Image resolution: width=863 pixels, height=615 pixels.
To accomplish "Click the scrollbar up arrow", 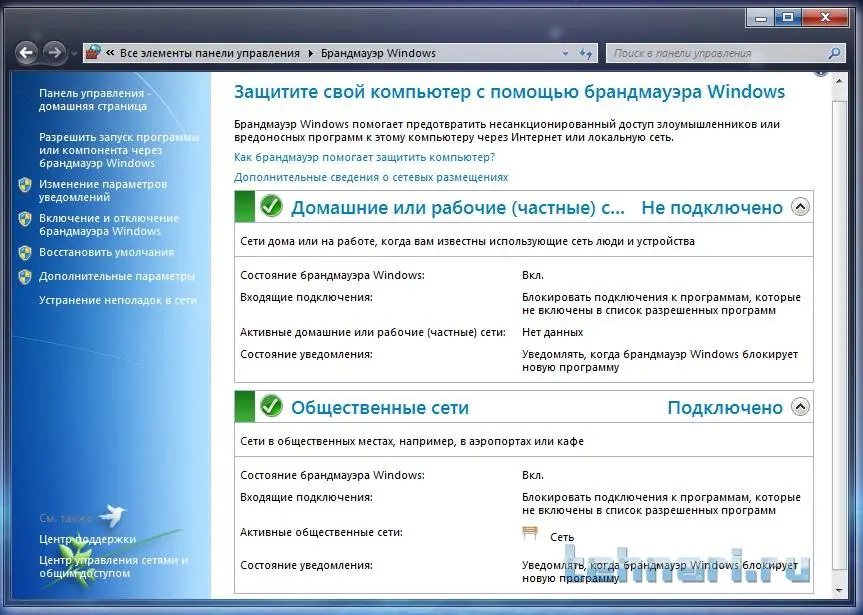I will pyautogui.click(x=839, y=81).
